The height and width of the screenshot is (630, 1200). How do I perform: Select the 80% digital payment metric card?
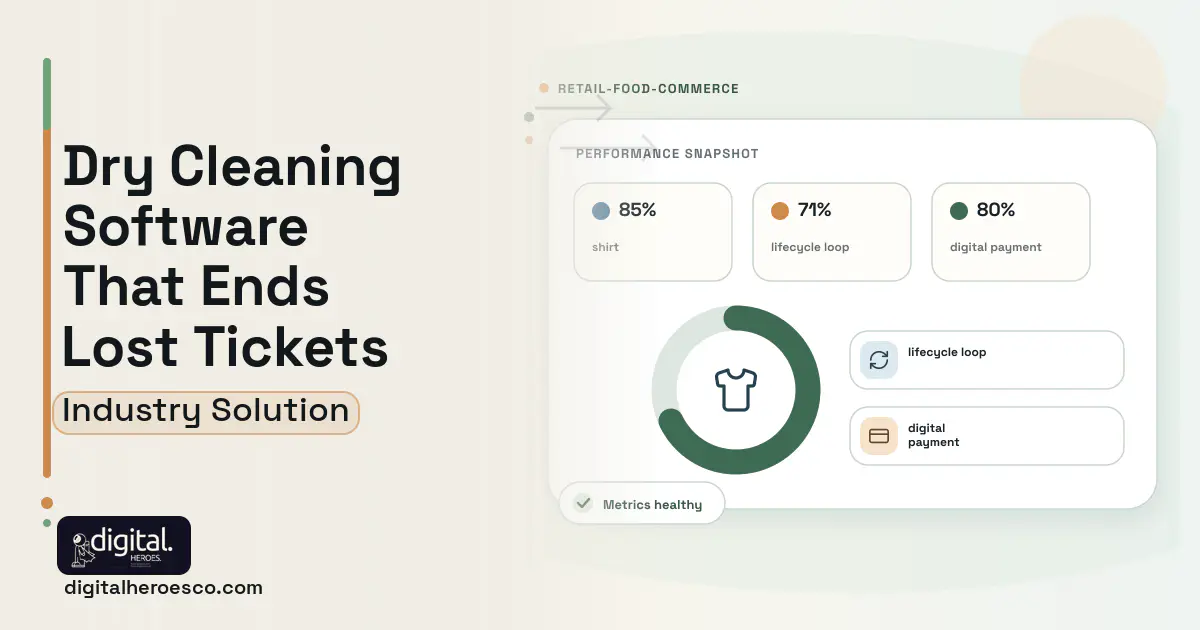[1011, 232]
